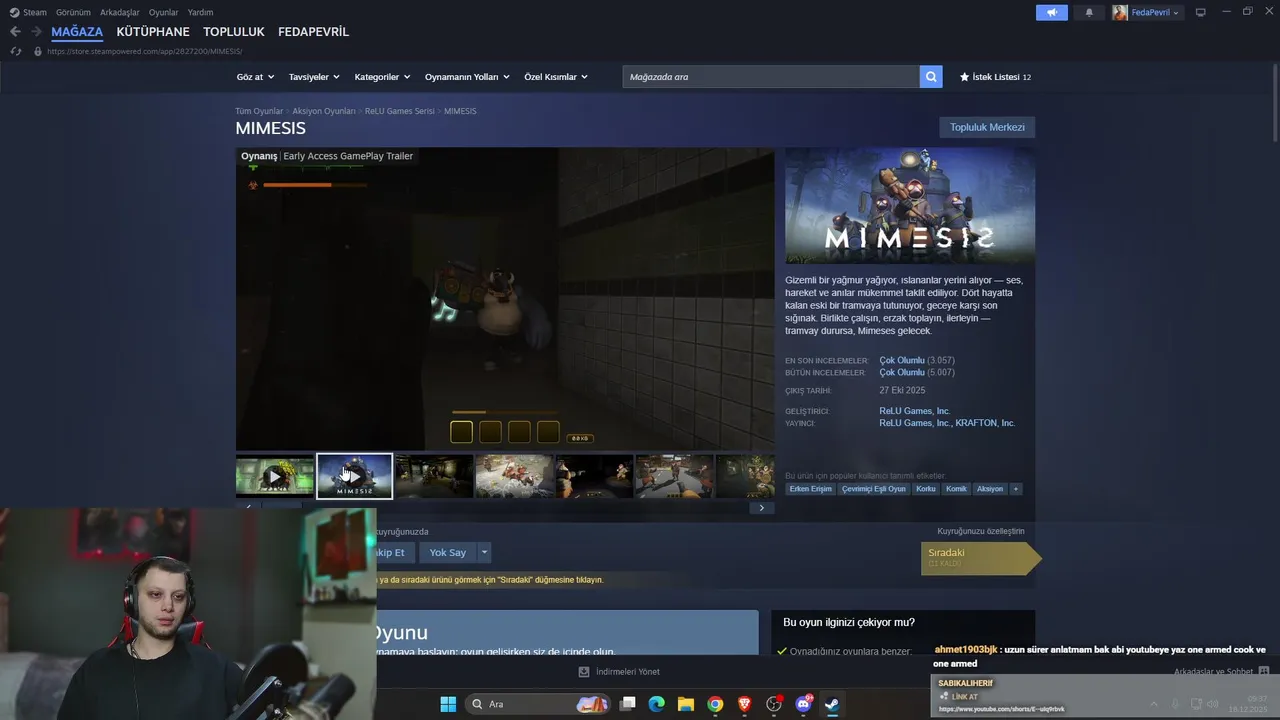The height and width of the screenshot is (720, 1280).
Task: Click the Steam icon on the taskbar
Action: pos(832,704)
